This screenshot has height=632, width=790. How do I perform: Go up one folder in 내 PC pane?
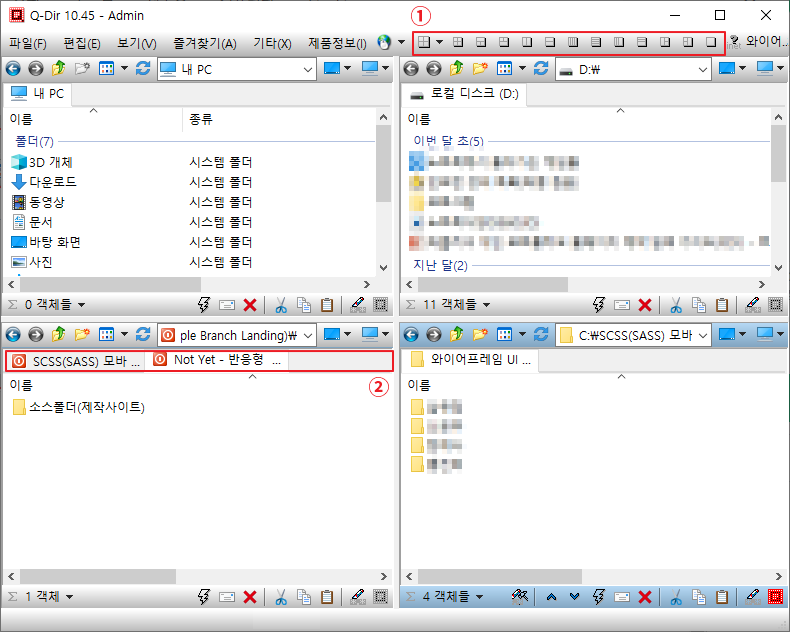click(x=58, y=68)
